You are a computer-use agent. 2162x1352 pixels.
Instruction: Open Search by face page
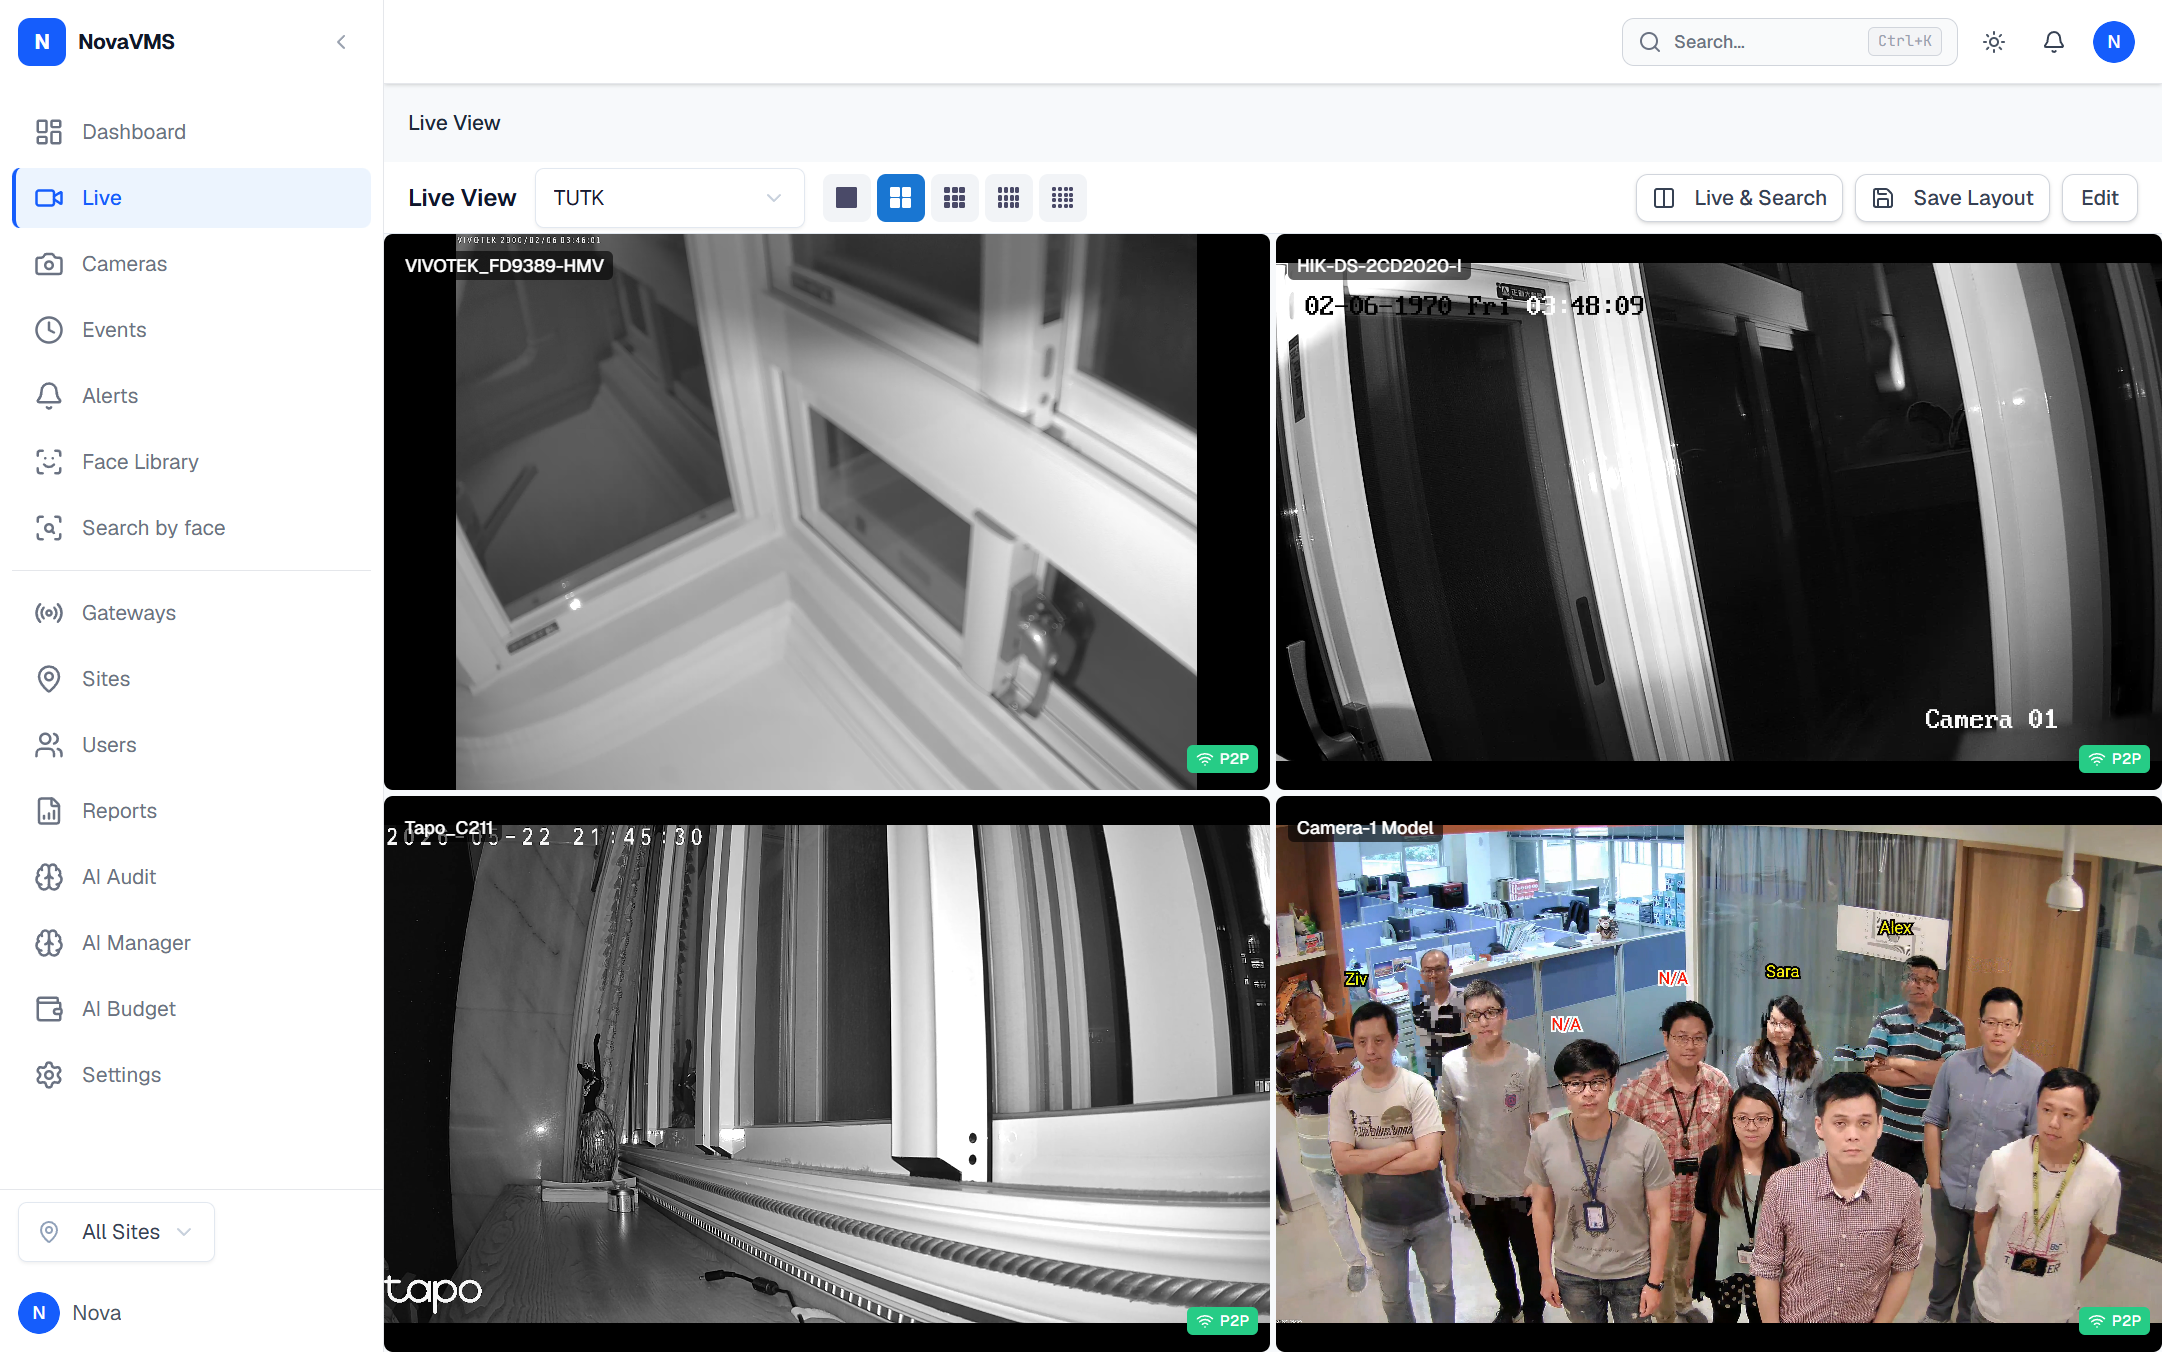coord(192,528)
